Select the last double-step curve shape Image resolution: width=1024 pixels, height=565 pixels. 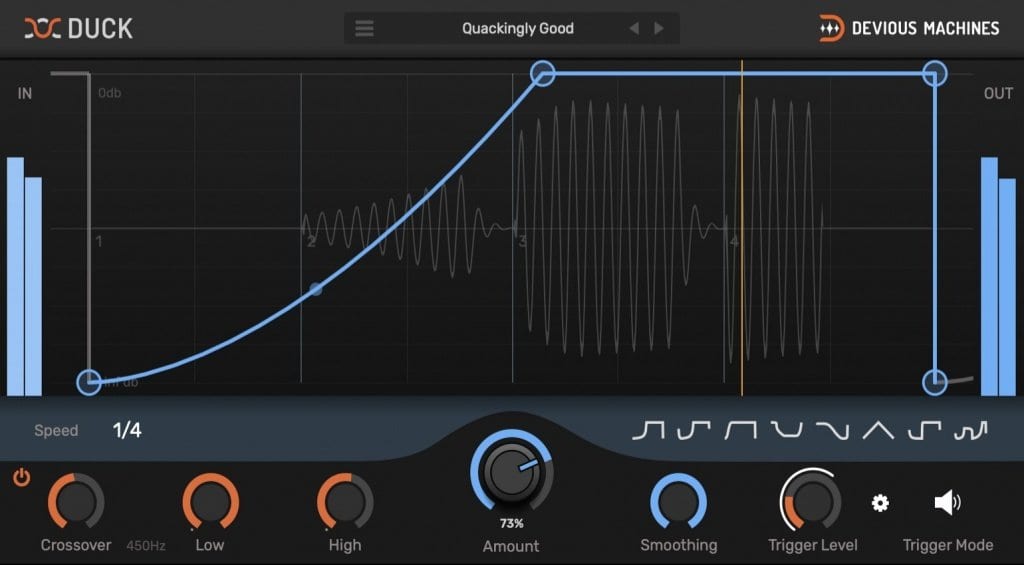pos(970,430)
